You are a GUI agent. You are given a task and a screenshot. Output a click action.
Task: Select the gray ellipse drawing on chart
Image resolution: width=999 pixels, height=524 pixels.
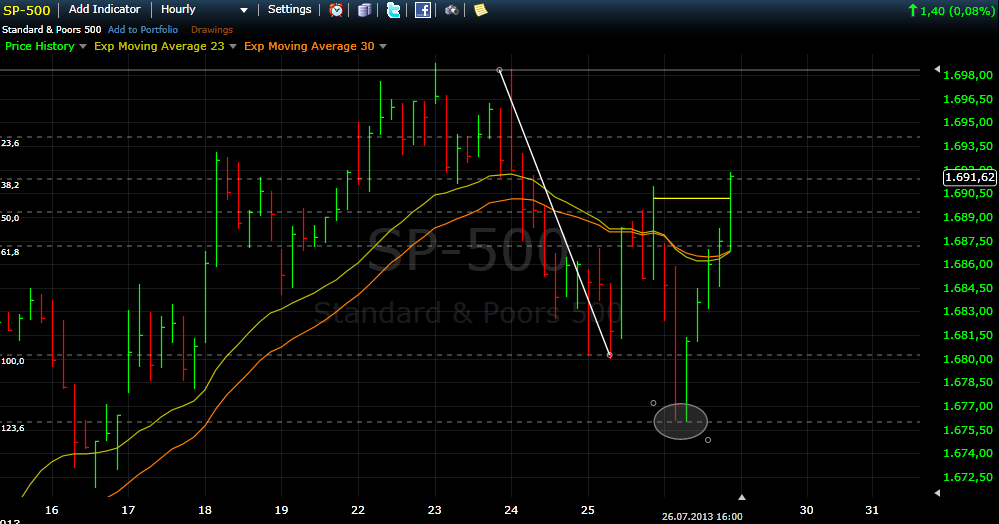coord(680,421)
